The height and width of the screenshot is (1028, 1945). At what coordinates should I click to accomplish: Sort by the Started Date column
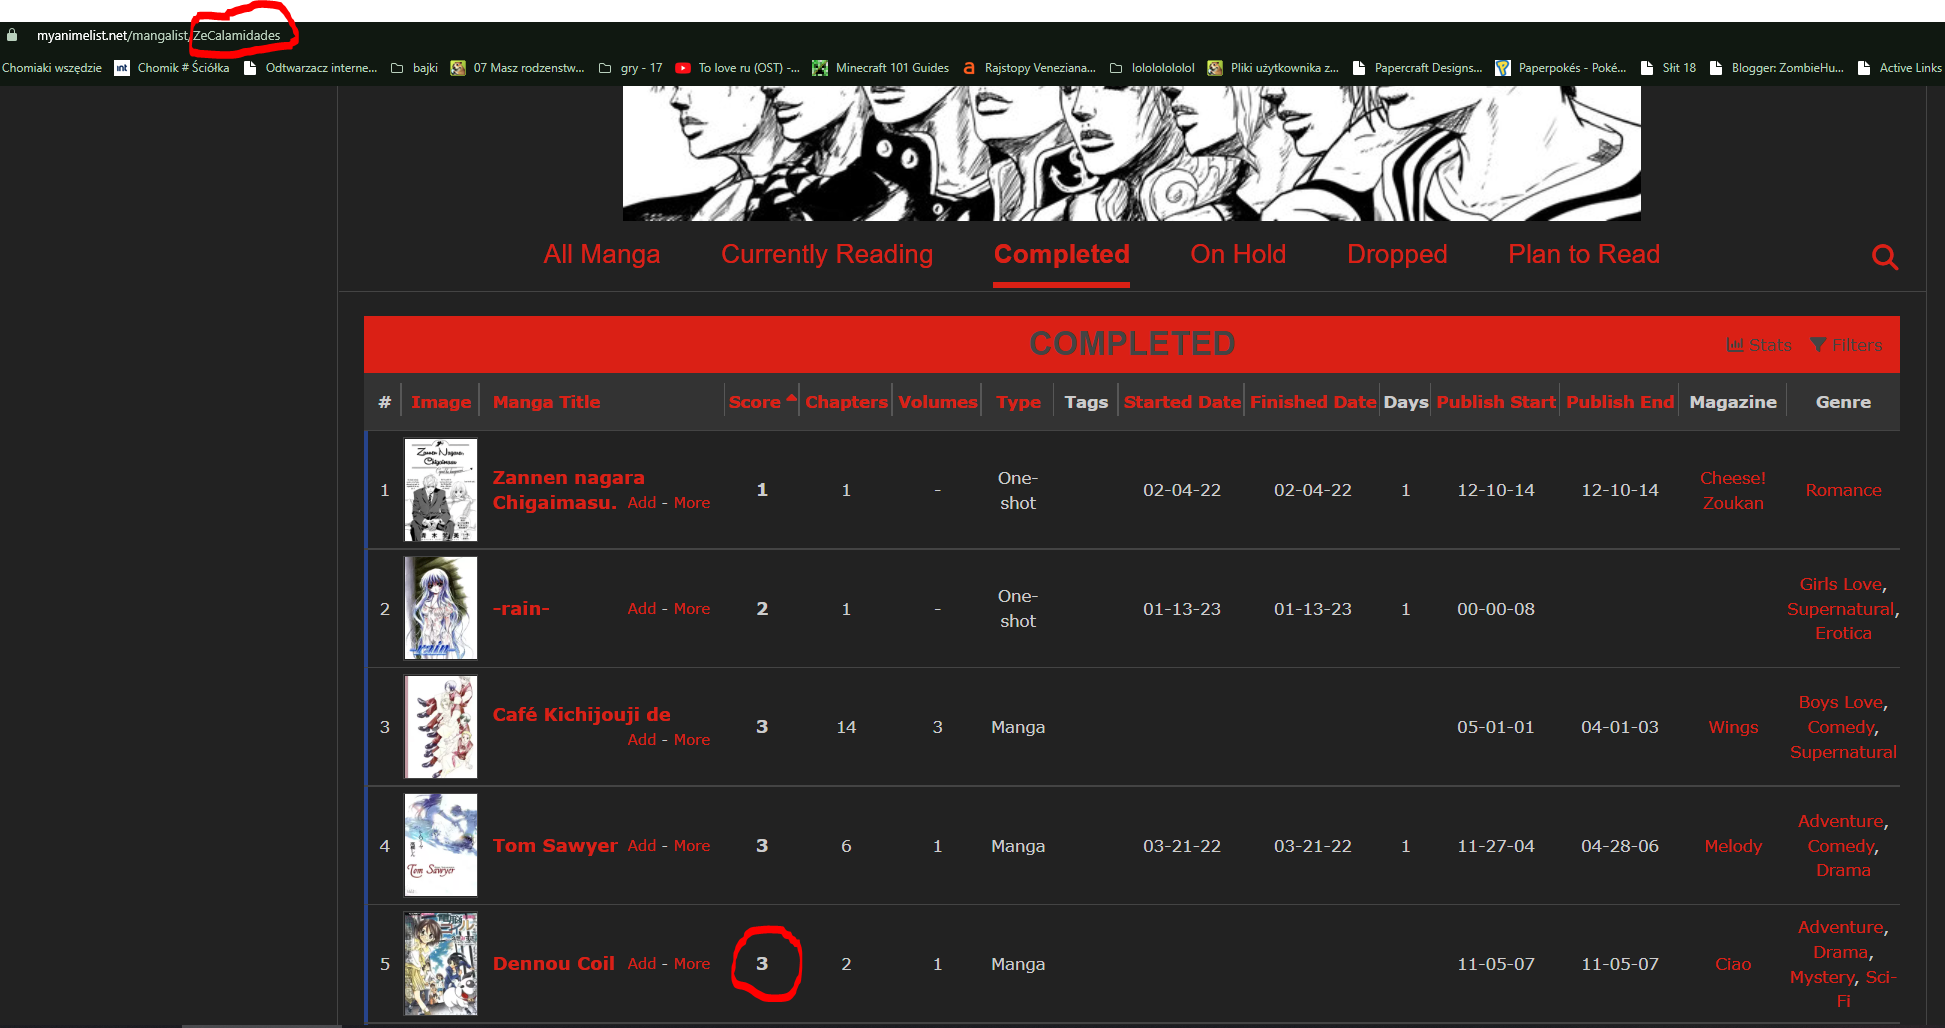(x=1182, y=402)
